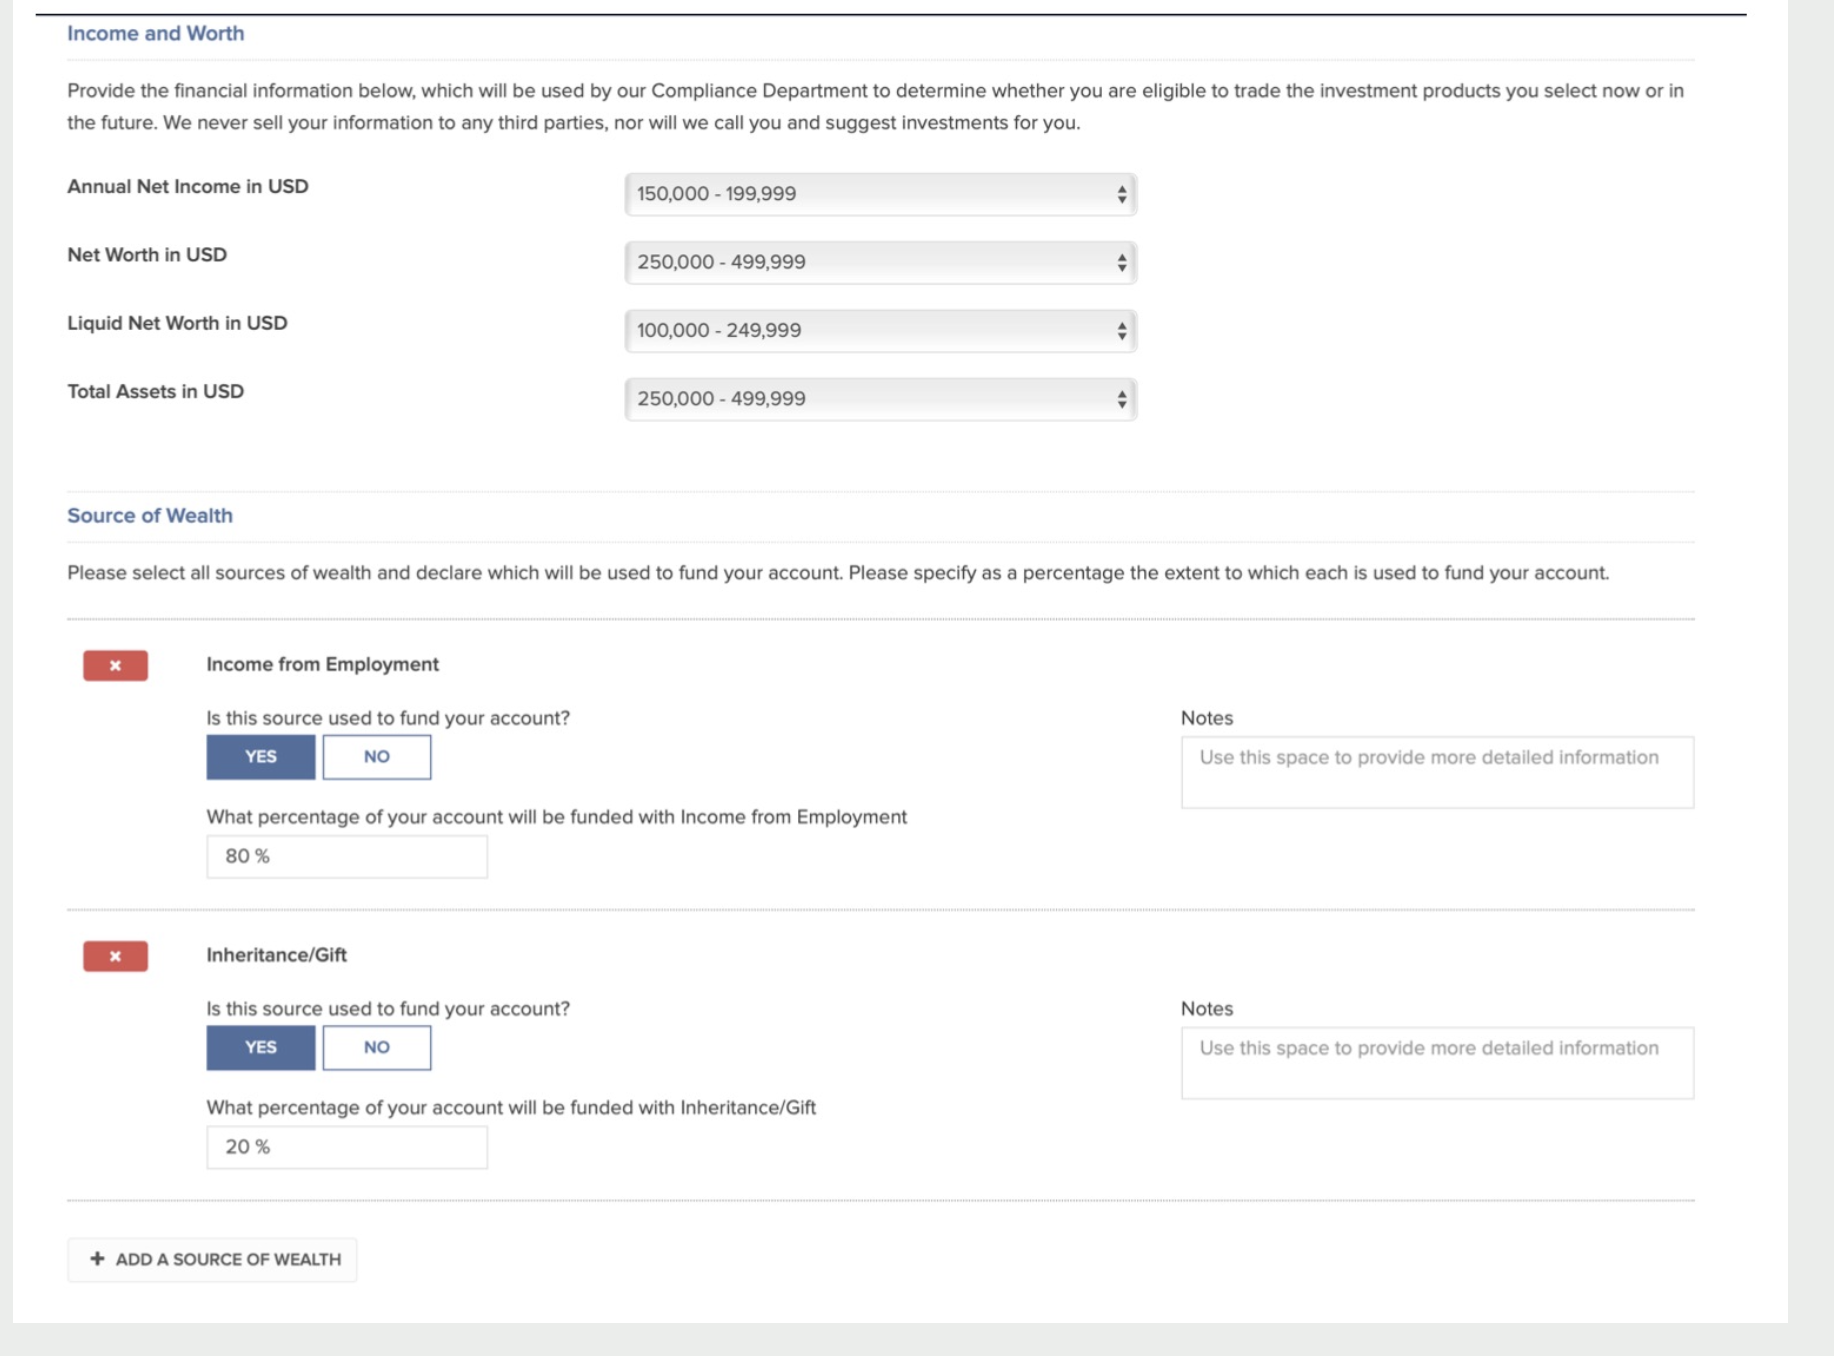Click the ADD A SOURCE OF WEALTH button
This screenshot has height=1356, width=1834.
point(211,1259)
